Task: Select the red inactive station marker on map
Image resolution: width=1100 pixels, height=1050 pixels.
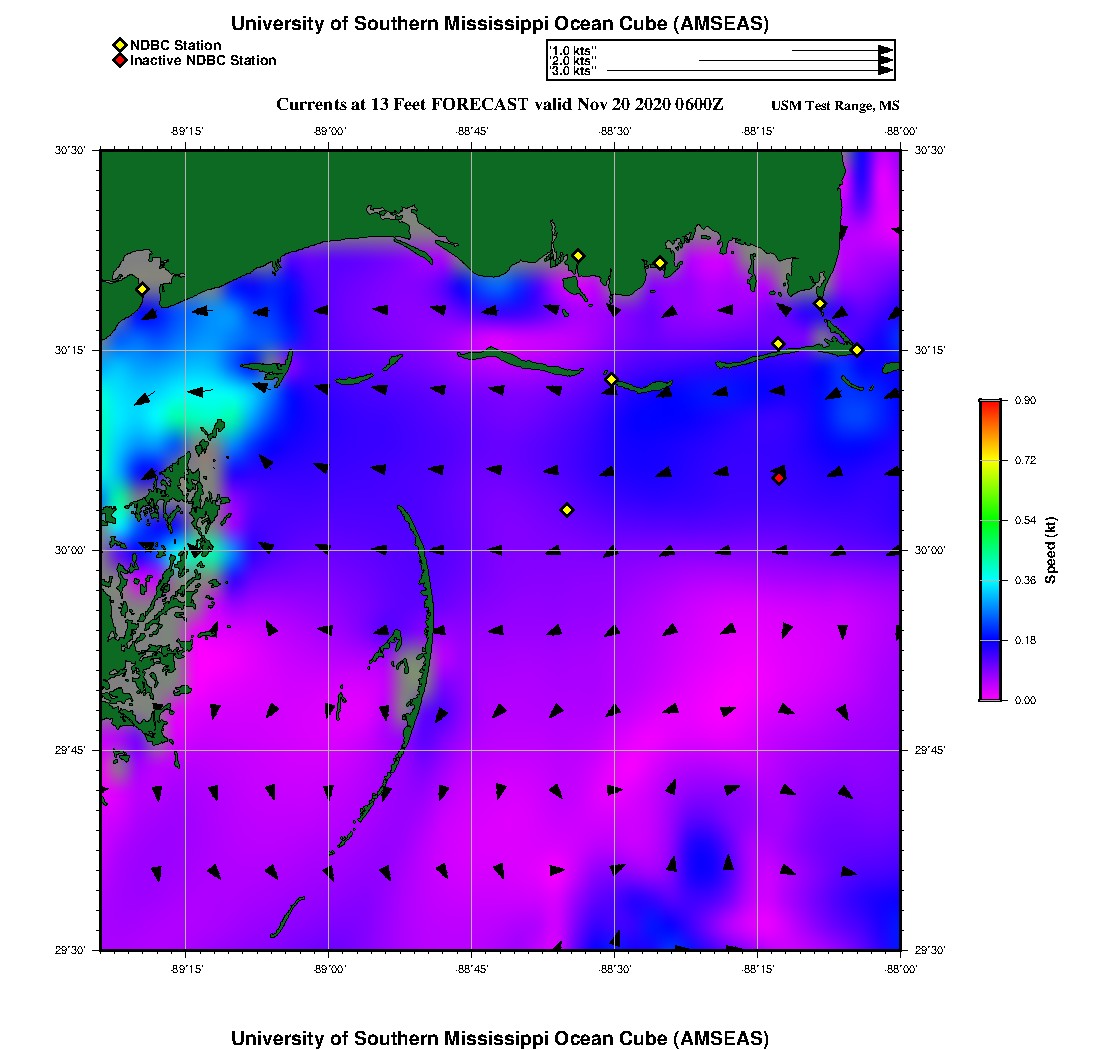Action: click(x=779, y=478)
